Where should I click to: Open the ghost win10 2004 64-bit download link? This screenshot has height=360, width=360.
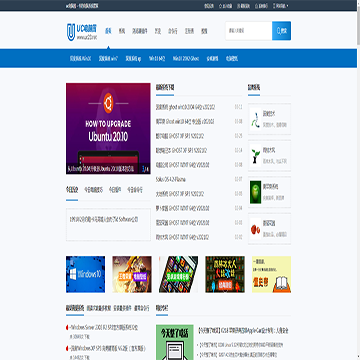tap(185, 107)
